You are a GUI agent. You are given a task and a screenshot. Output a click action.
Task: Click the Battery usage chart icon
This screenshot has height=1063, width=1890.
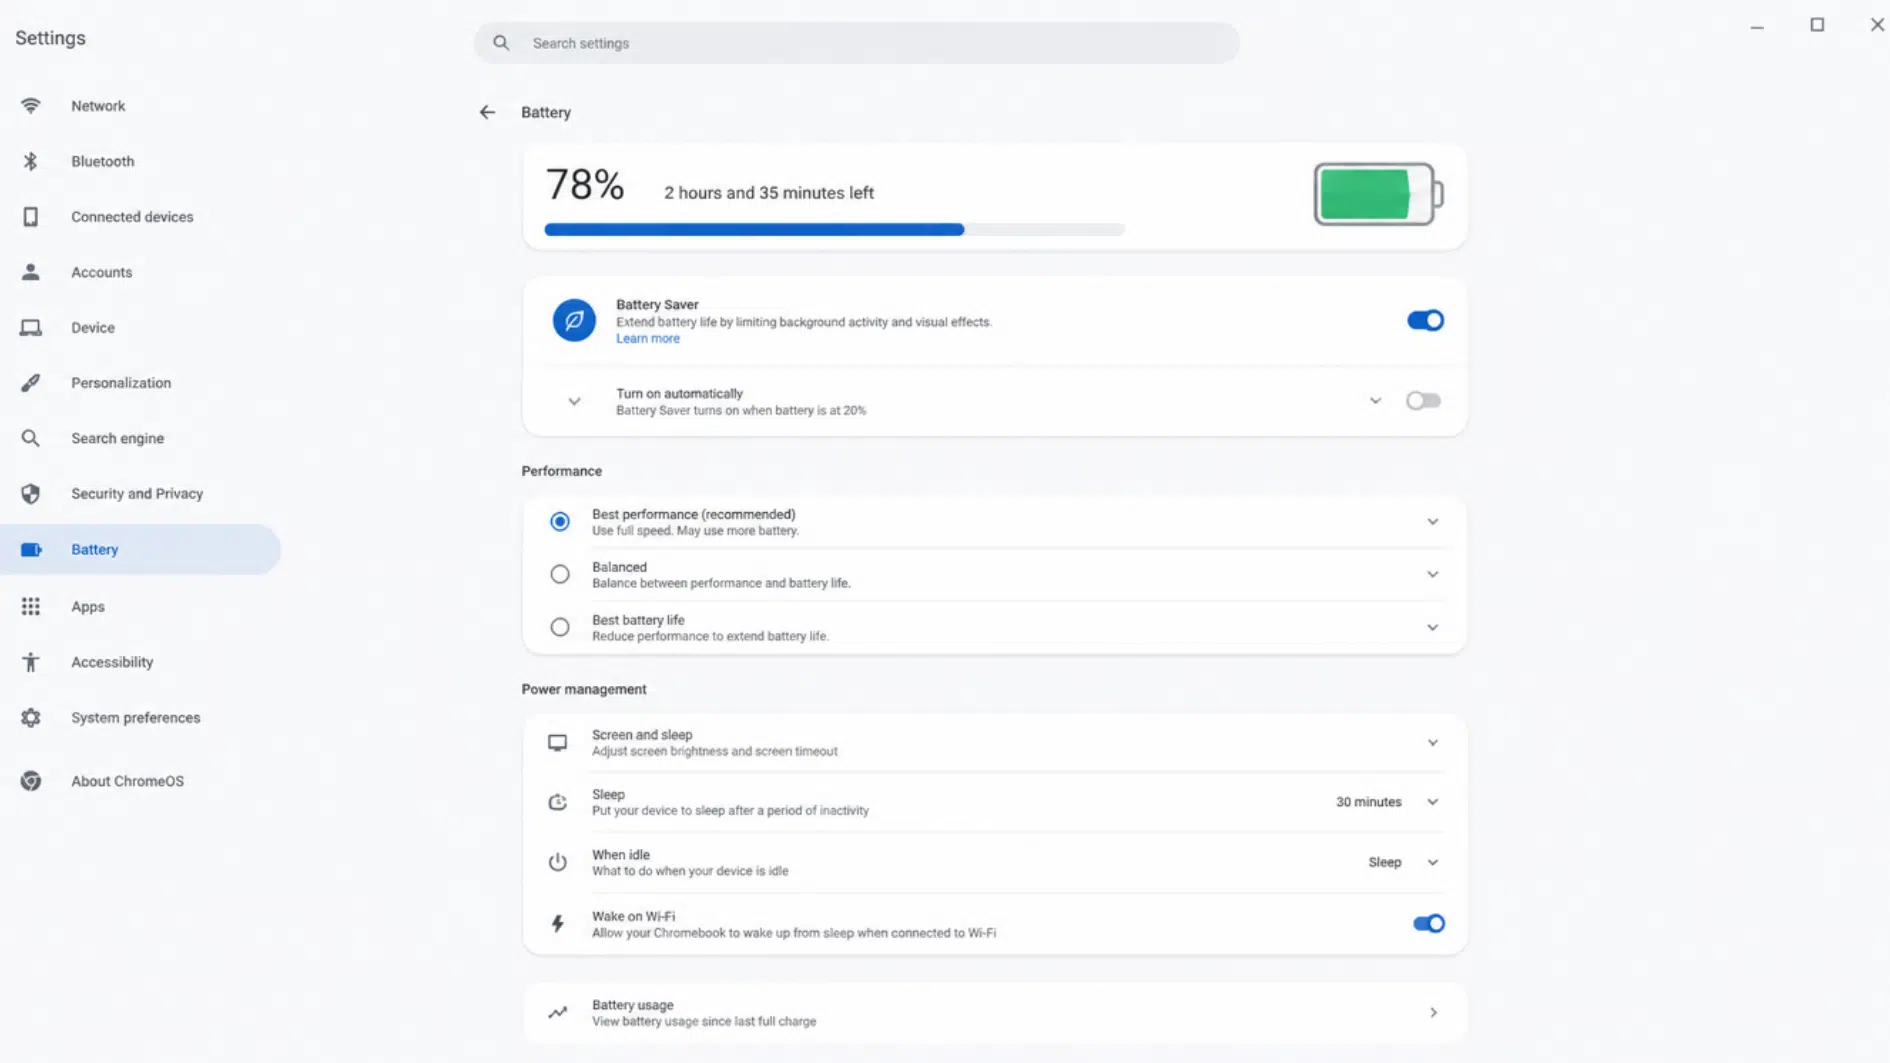click(x=557, y=1013)
